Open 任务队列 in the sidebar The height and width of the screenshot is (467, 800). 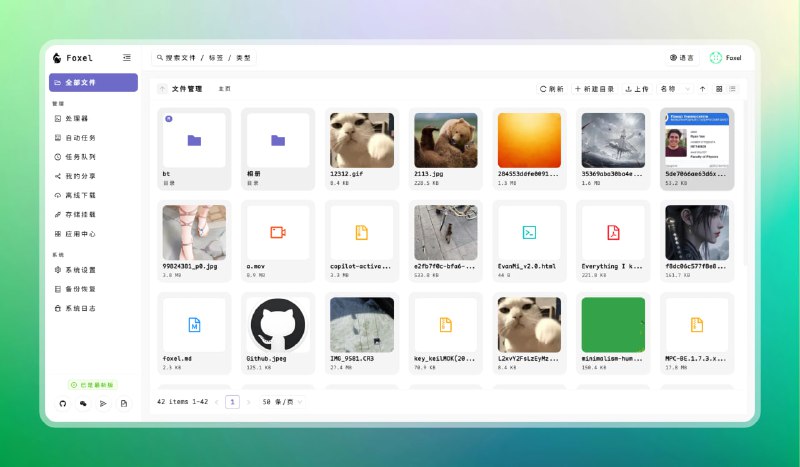pyautogui.click(x=80, y=157)
